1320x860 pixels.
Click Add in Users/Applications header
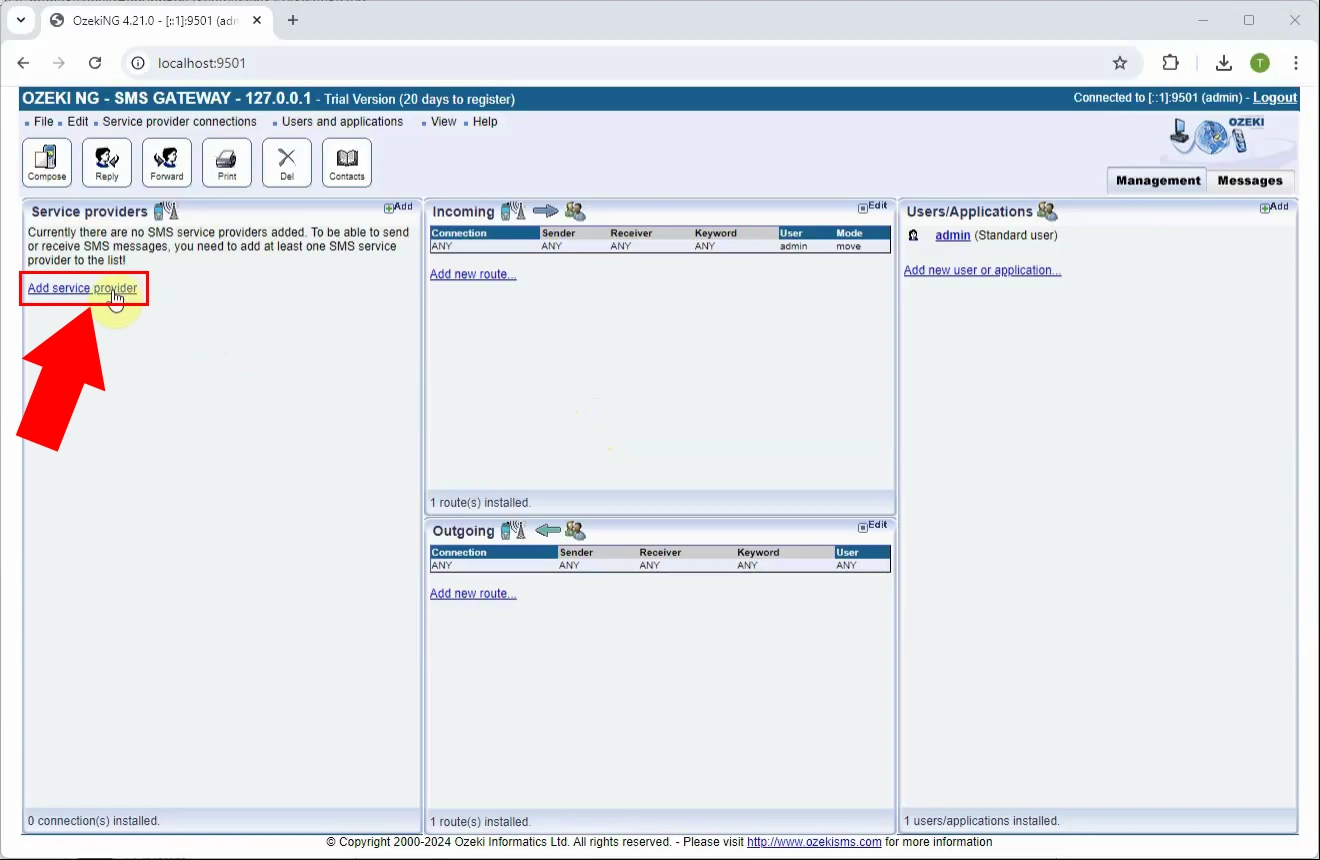pyautogui.click(x=1274, y=207)
